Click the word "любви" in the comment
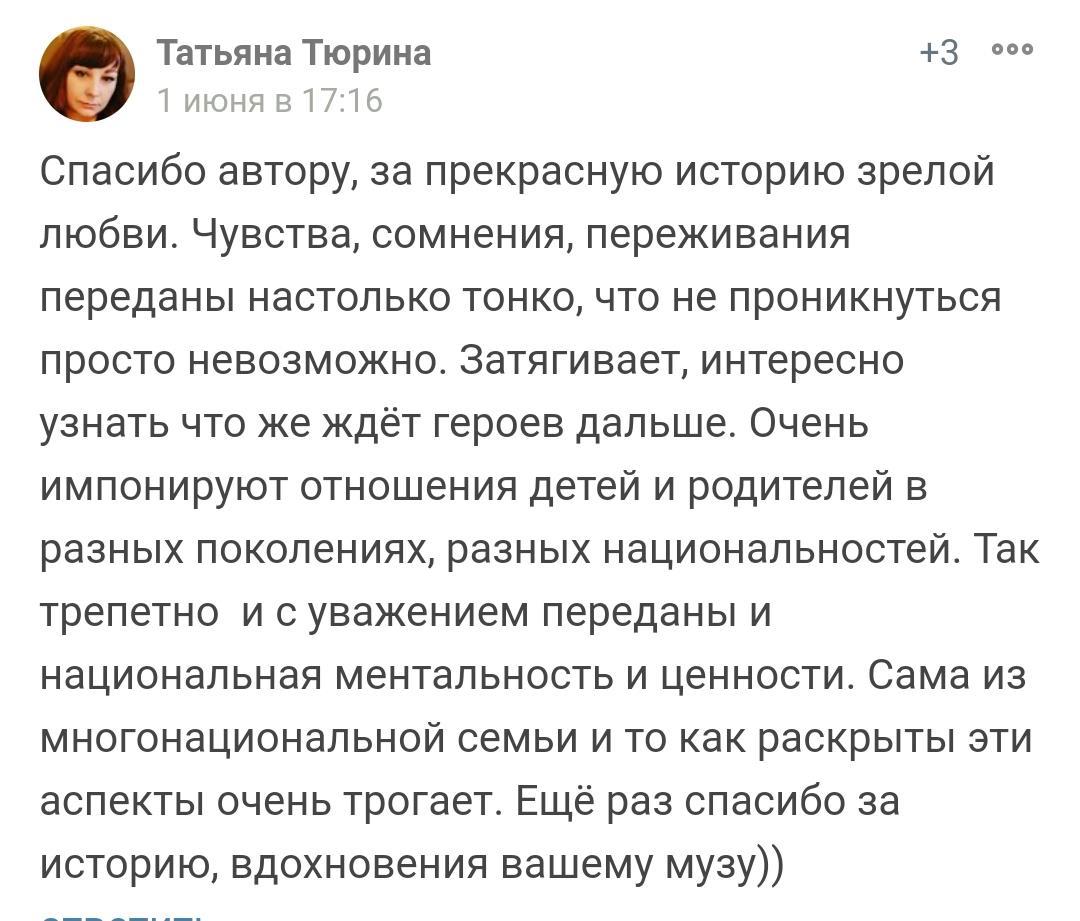This screenshot has width=1080, height=921. [x=103, y=236]
